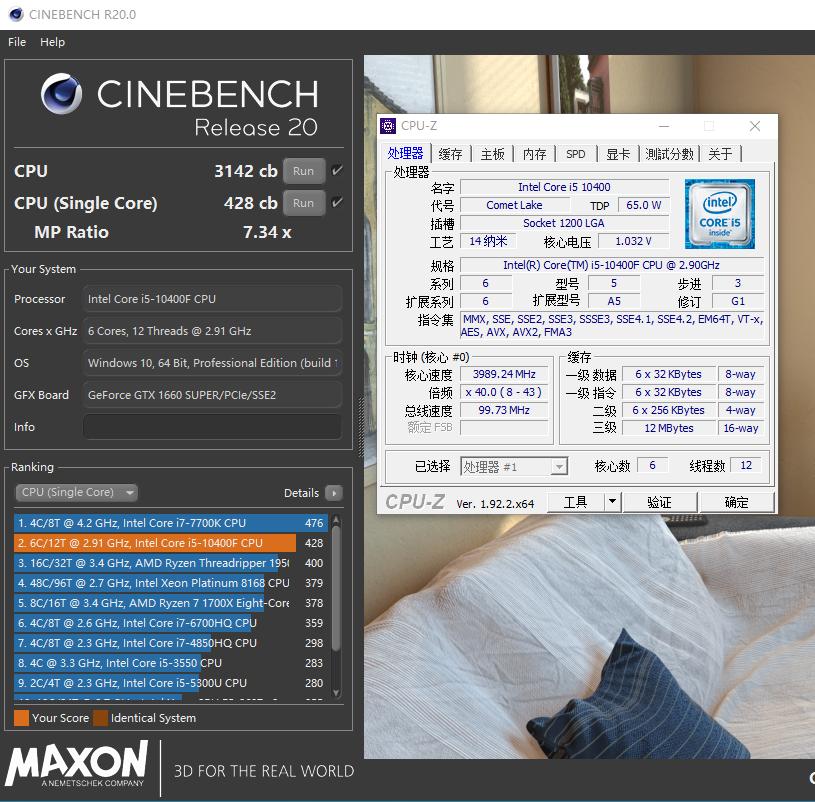Click the GFX Board field
This screenshot has width=815, height=802.
click(212, 395)
